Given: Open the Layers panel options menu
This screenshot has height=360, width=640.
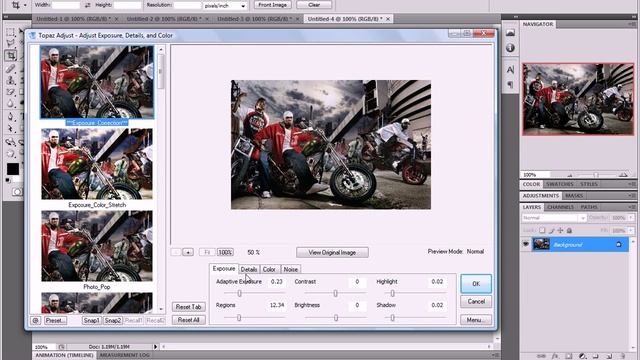Looking at the screenshot, I should tap(633, 207).
